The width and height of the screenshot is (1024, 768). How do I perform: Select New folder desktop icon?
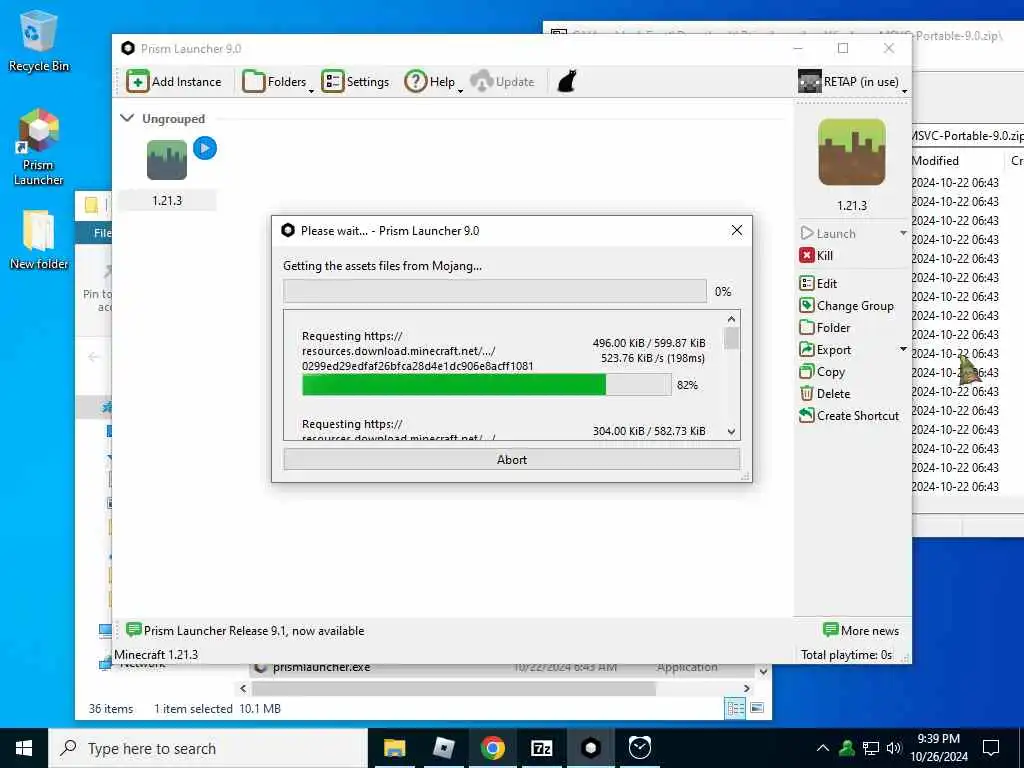pyautogui.click(x=39, y=240)
